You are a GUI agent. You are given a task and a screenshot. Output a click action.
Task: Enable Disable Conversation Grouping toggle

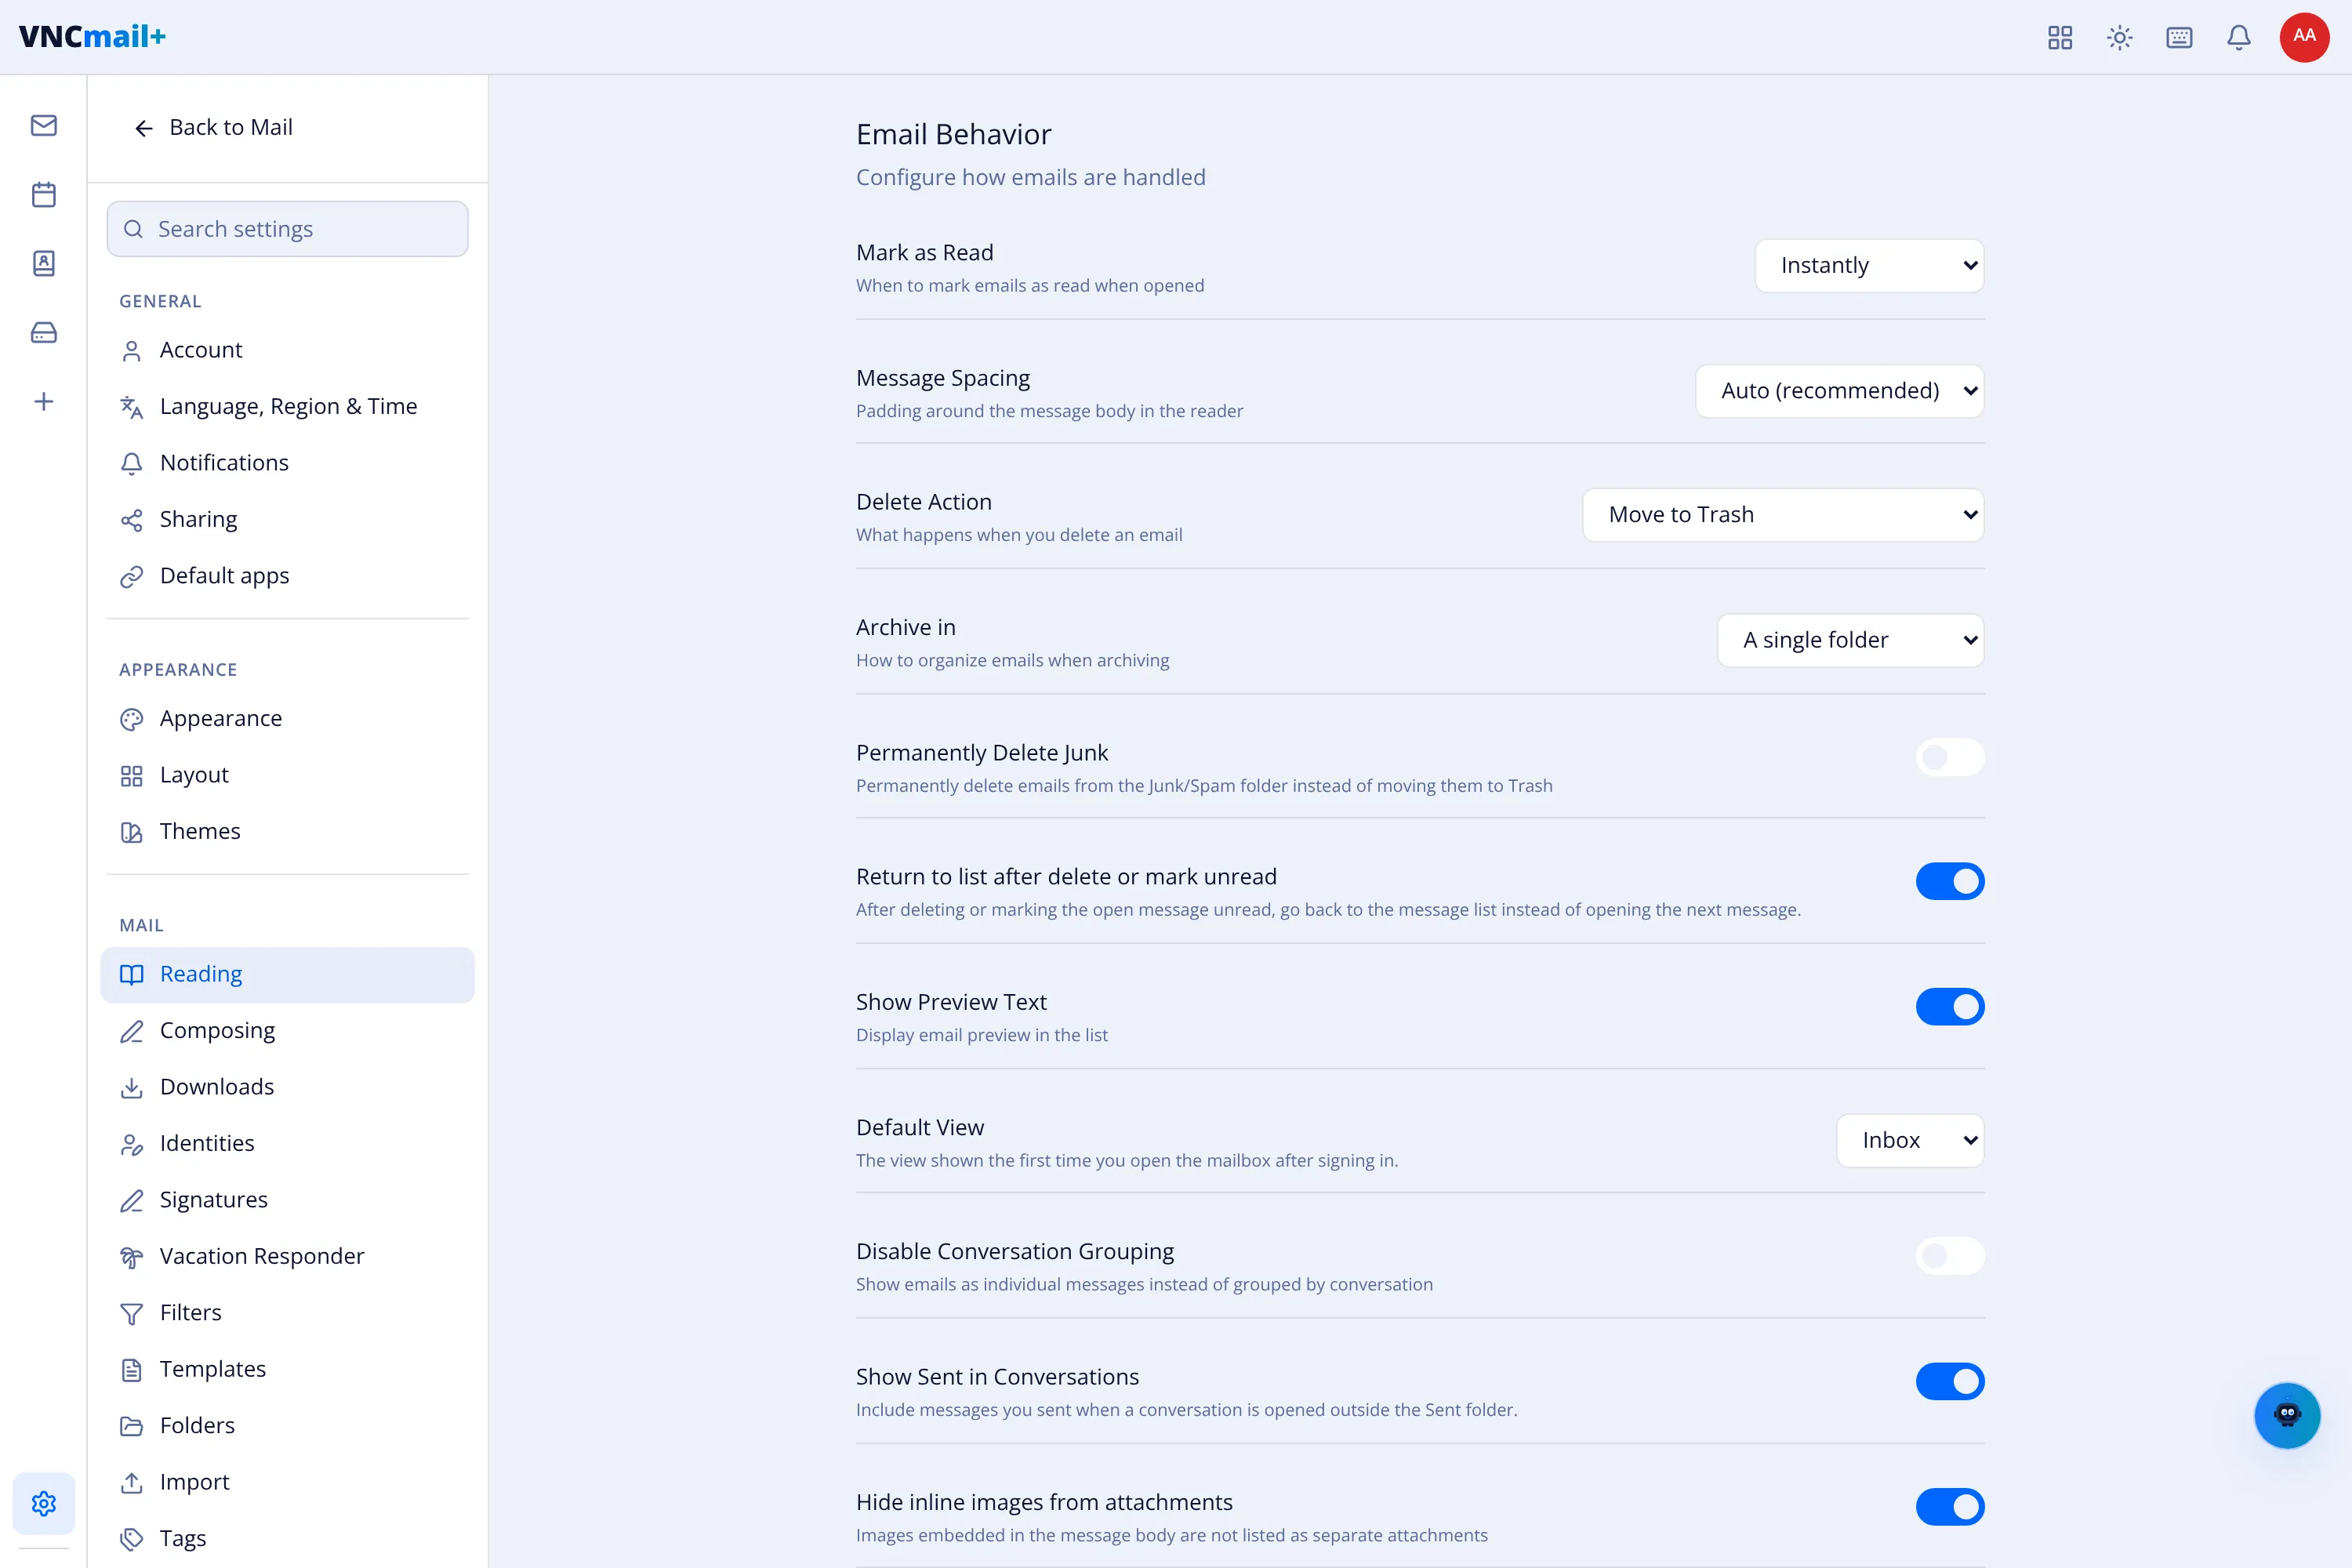pos(1950,1256)
